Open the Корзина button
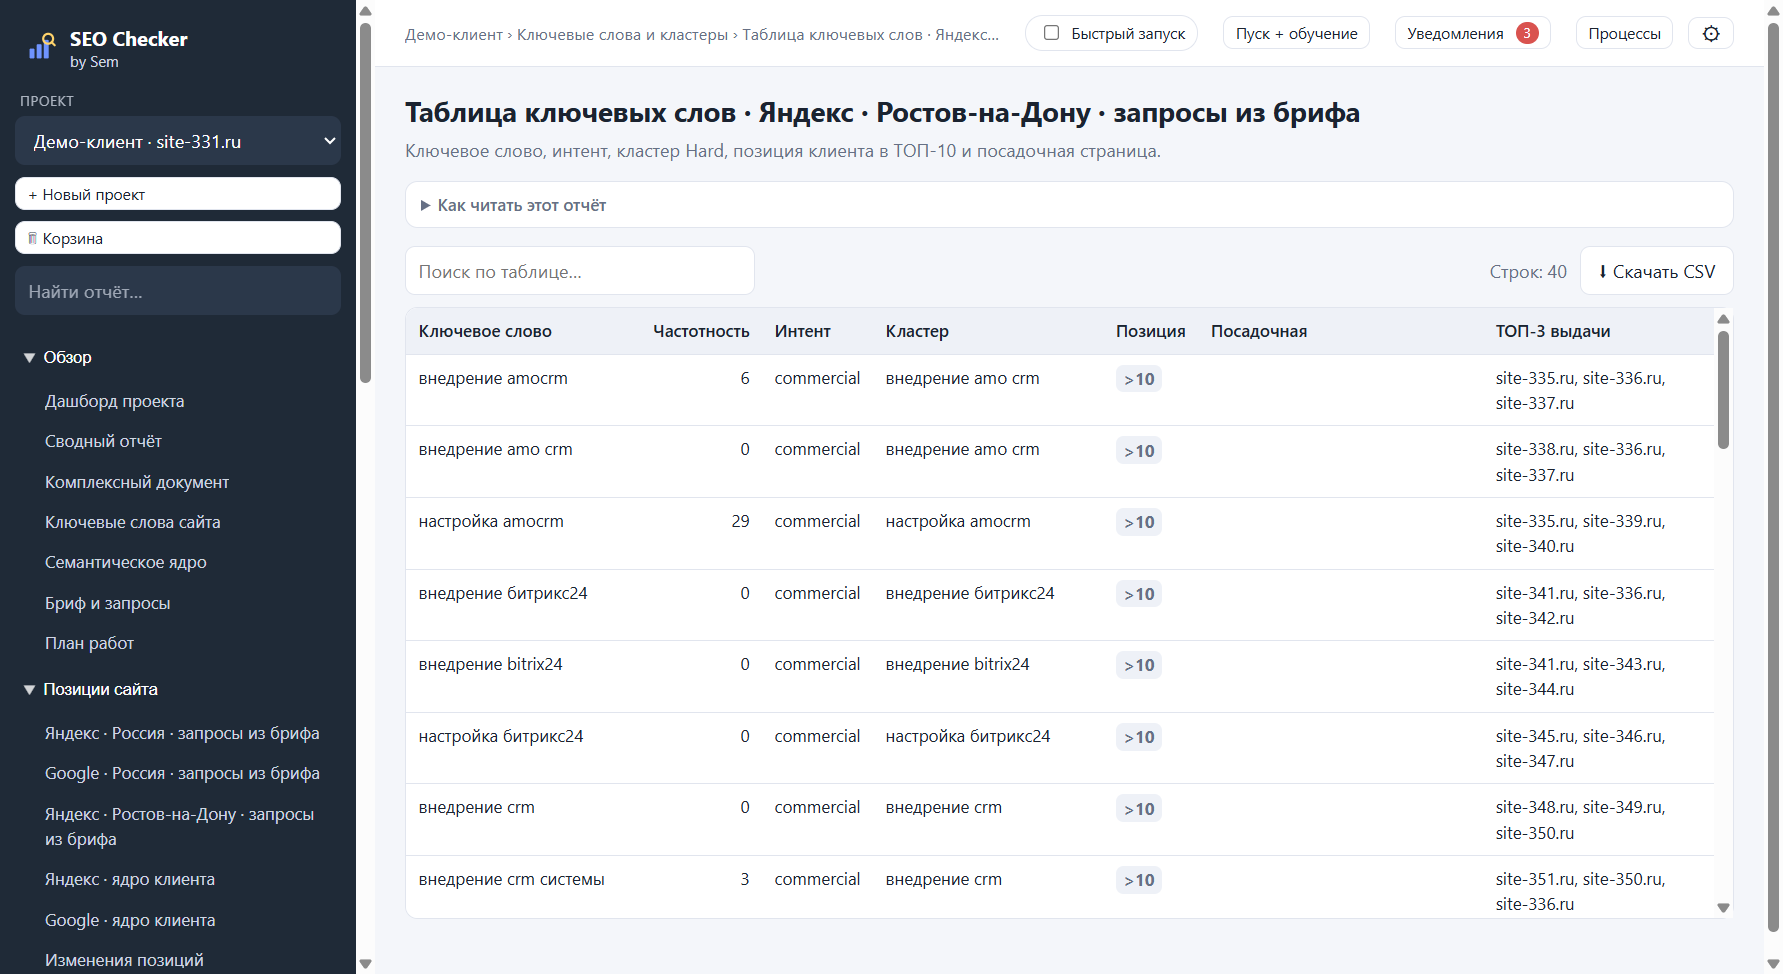 pos(178,238)
